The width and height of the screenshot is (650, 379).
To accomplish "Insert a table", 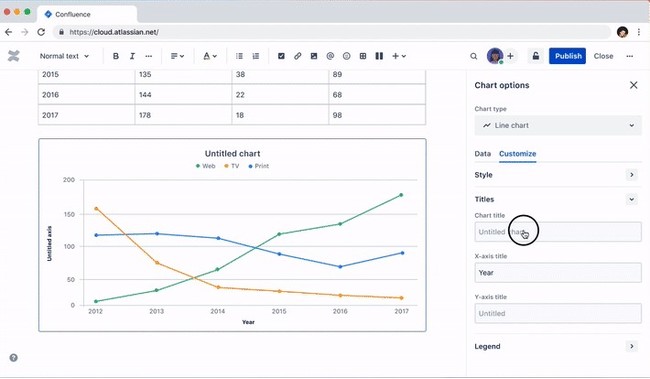I will pyautogui.click(x=363, y=56).
